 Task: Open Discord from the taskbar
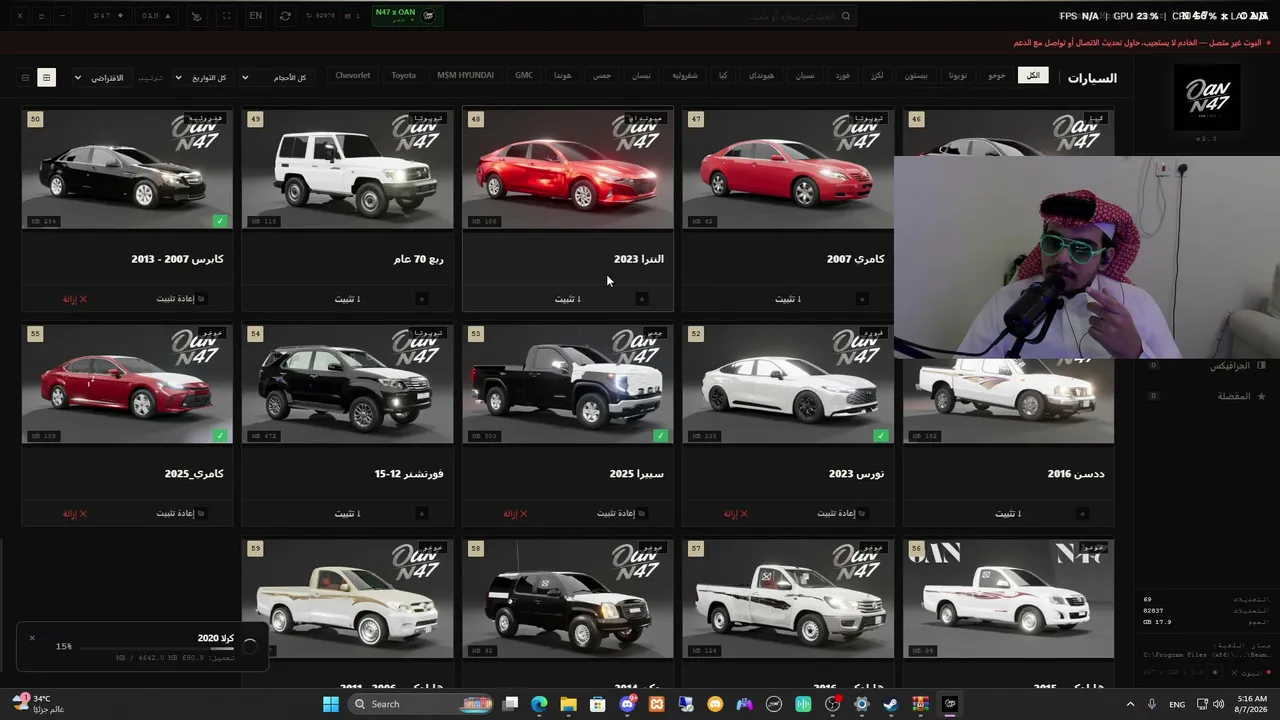[627, 704]
